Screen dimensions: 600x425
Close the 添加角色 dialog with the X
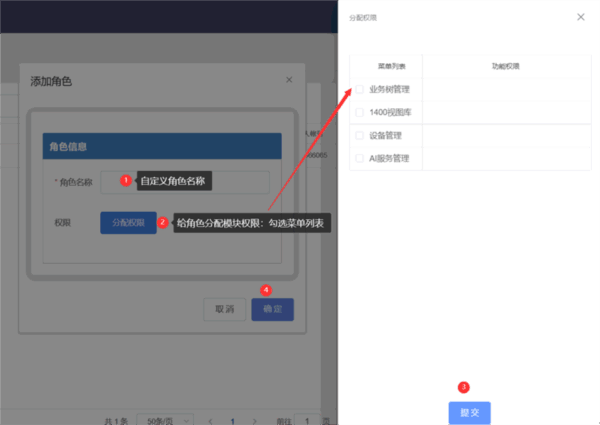click(x=289, y=79)
